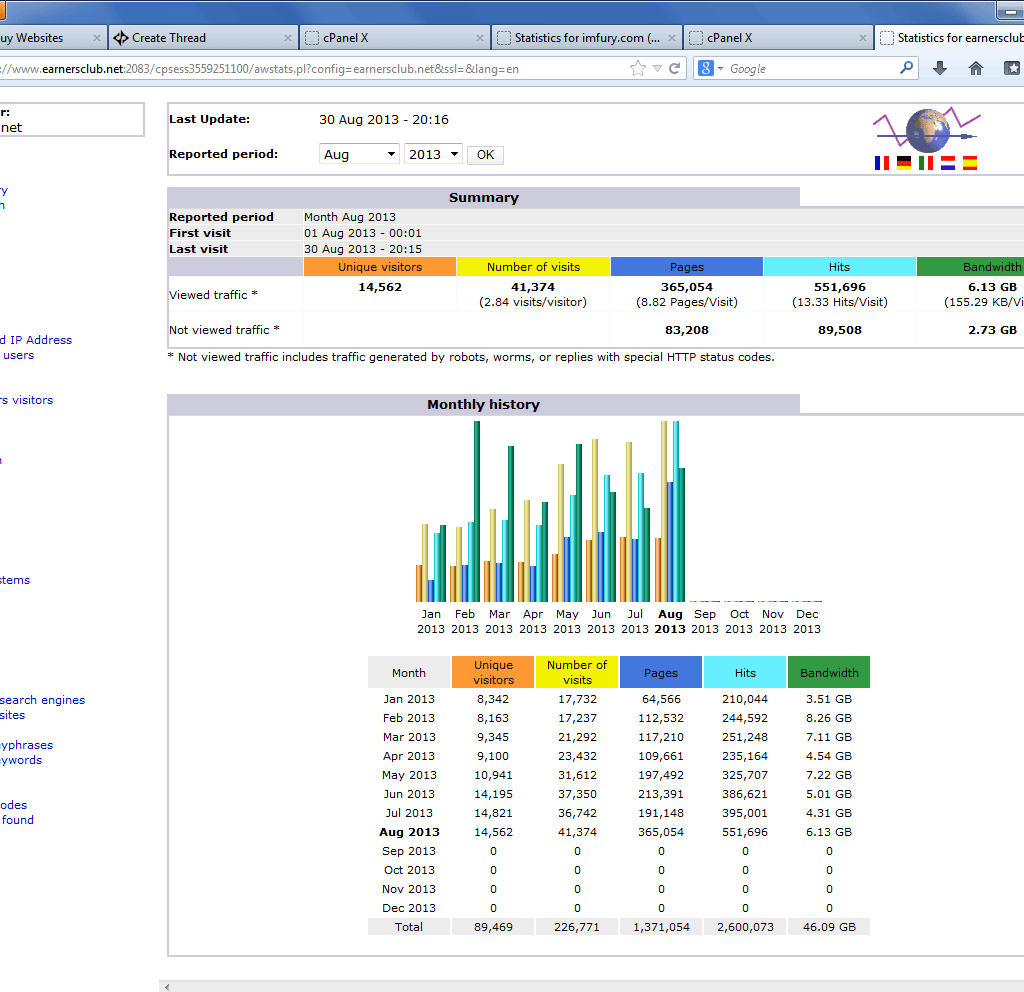Close the Create Thread tab

pos(287,38)
